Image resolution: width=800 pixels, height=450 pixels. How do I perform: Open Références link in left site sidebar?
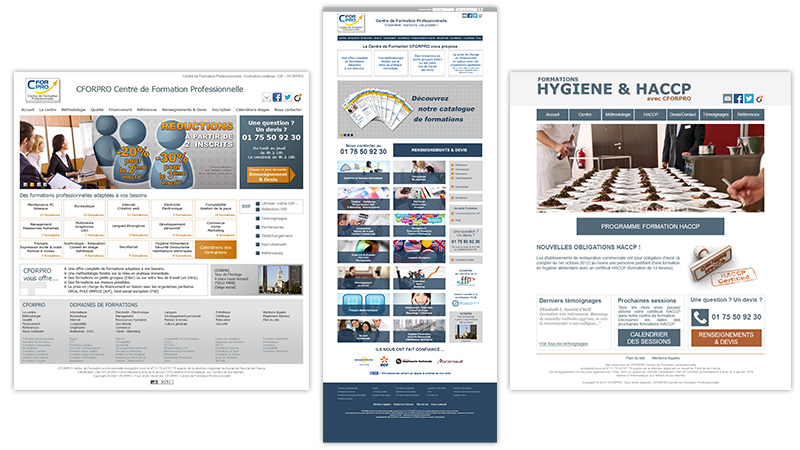pyautogui.click(x=272, y=253)
